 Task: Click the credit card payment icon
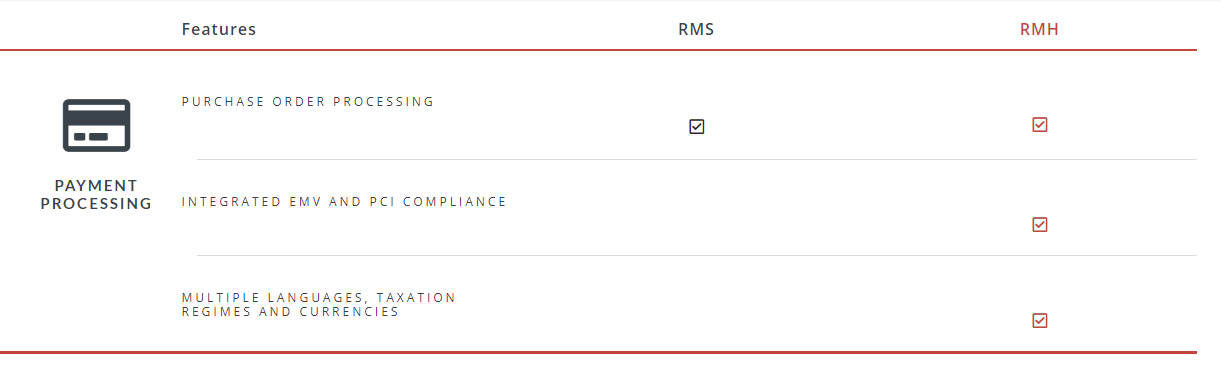coord(96,125)
